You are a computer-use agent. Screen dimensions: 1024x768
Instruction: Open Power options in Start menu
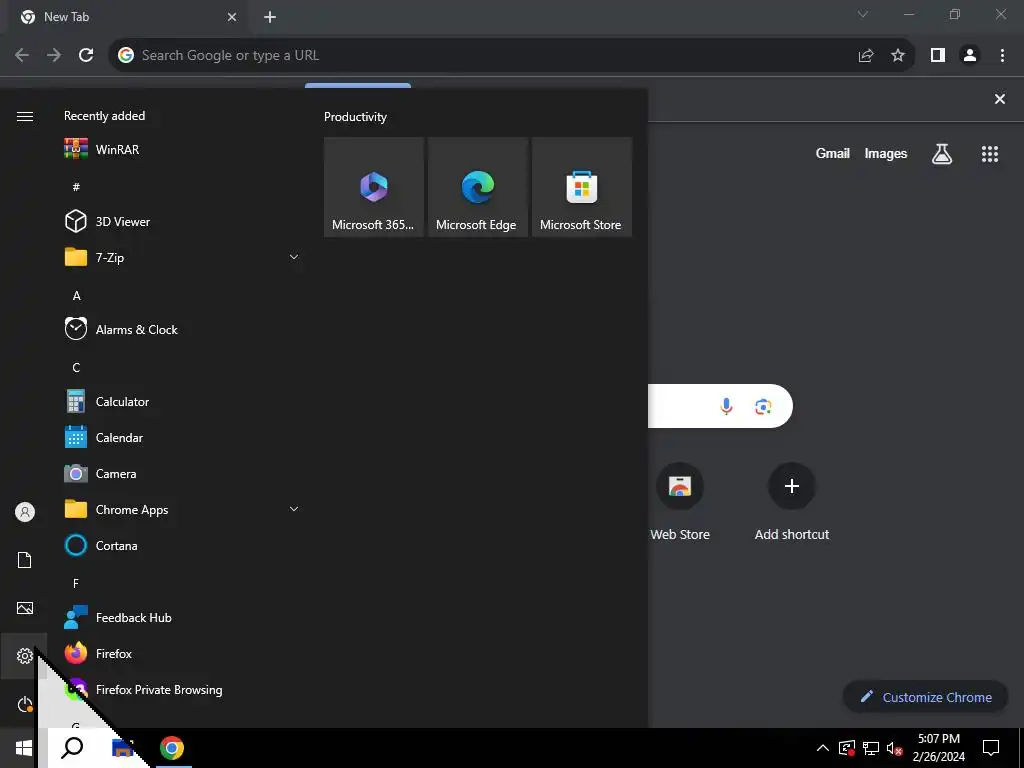[x=24, y=704]
